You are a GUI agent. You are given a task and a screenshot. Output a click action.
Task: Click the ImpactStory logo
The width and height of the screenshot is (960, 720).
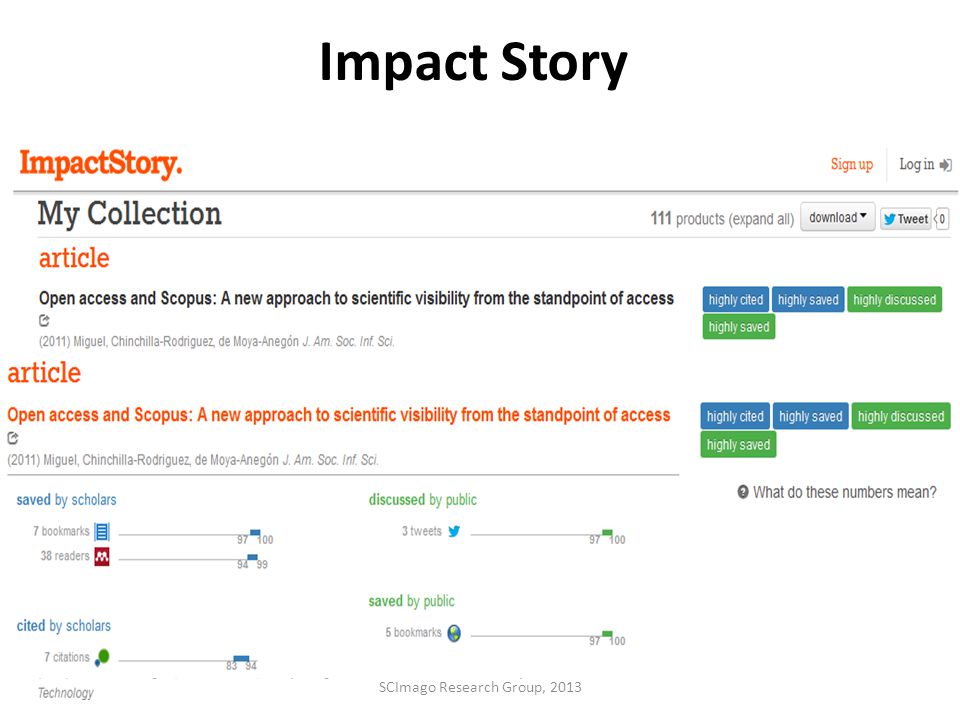(101, 163)
